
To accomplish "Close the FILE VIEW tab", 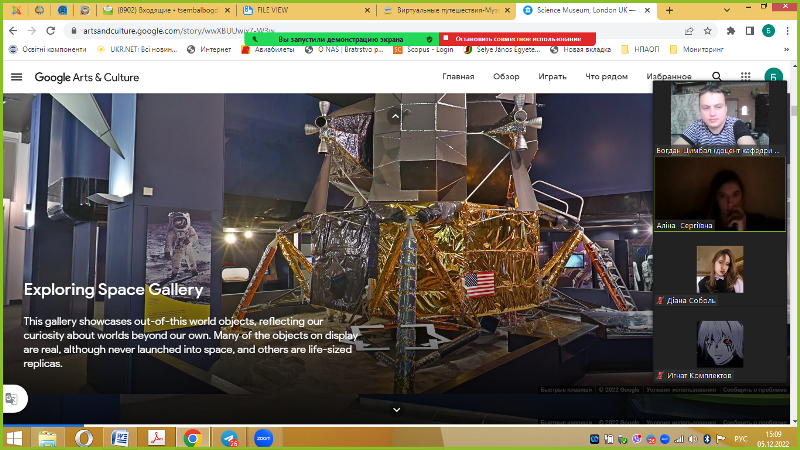I will click(x=367, y=10).
